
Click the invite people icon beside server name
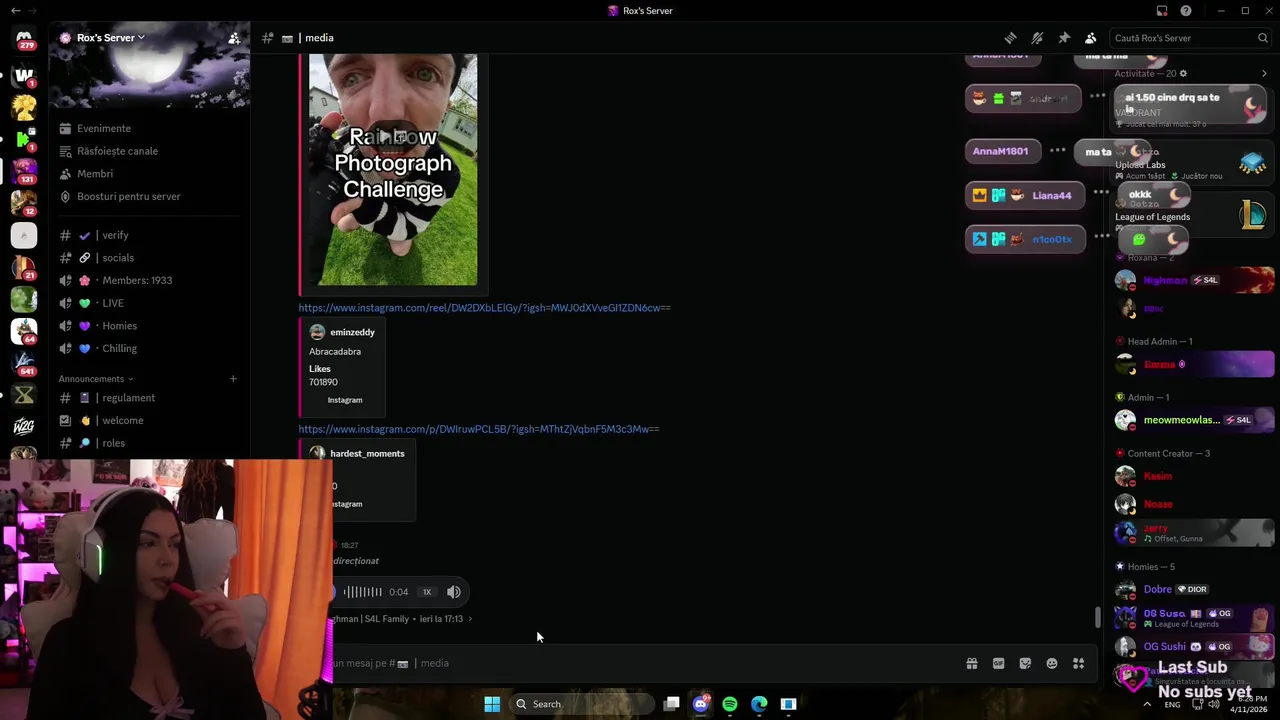[x=234, y=38]
